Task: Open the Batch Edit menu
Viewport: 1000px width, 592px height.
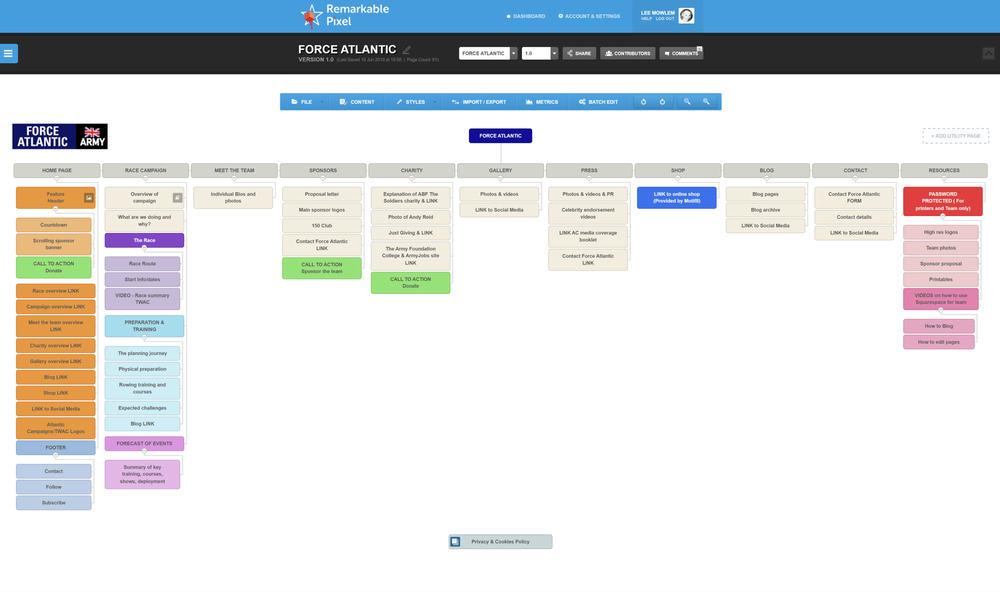Action: [x=598, y=102]
